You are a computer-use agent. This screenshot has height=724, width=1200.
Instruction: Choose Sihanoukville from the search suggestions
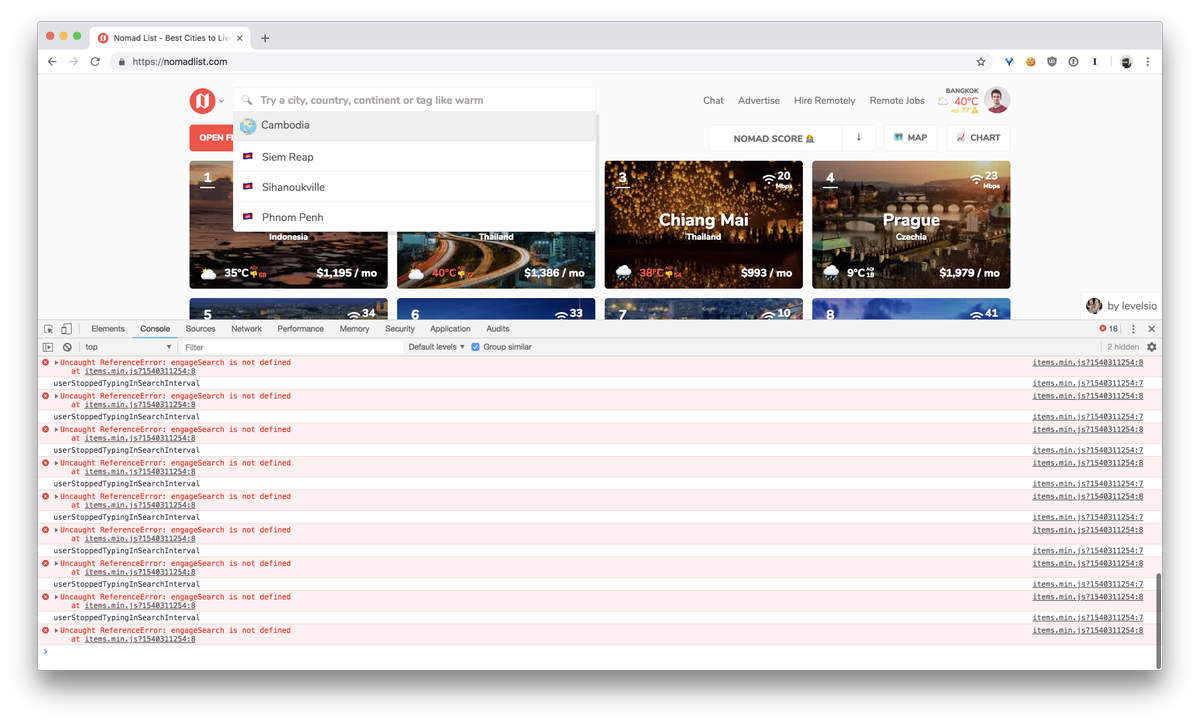[x=415, y=187]
